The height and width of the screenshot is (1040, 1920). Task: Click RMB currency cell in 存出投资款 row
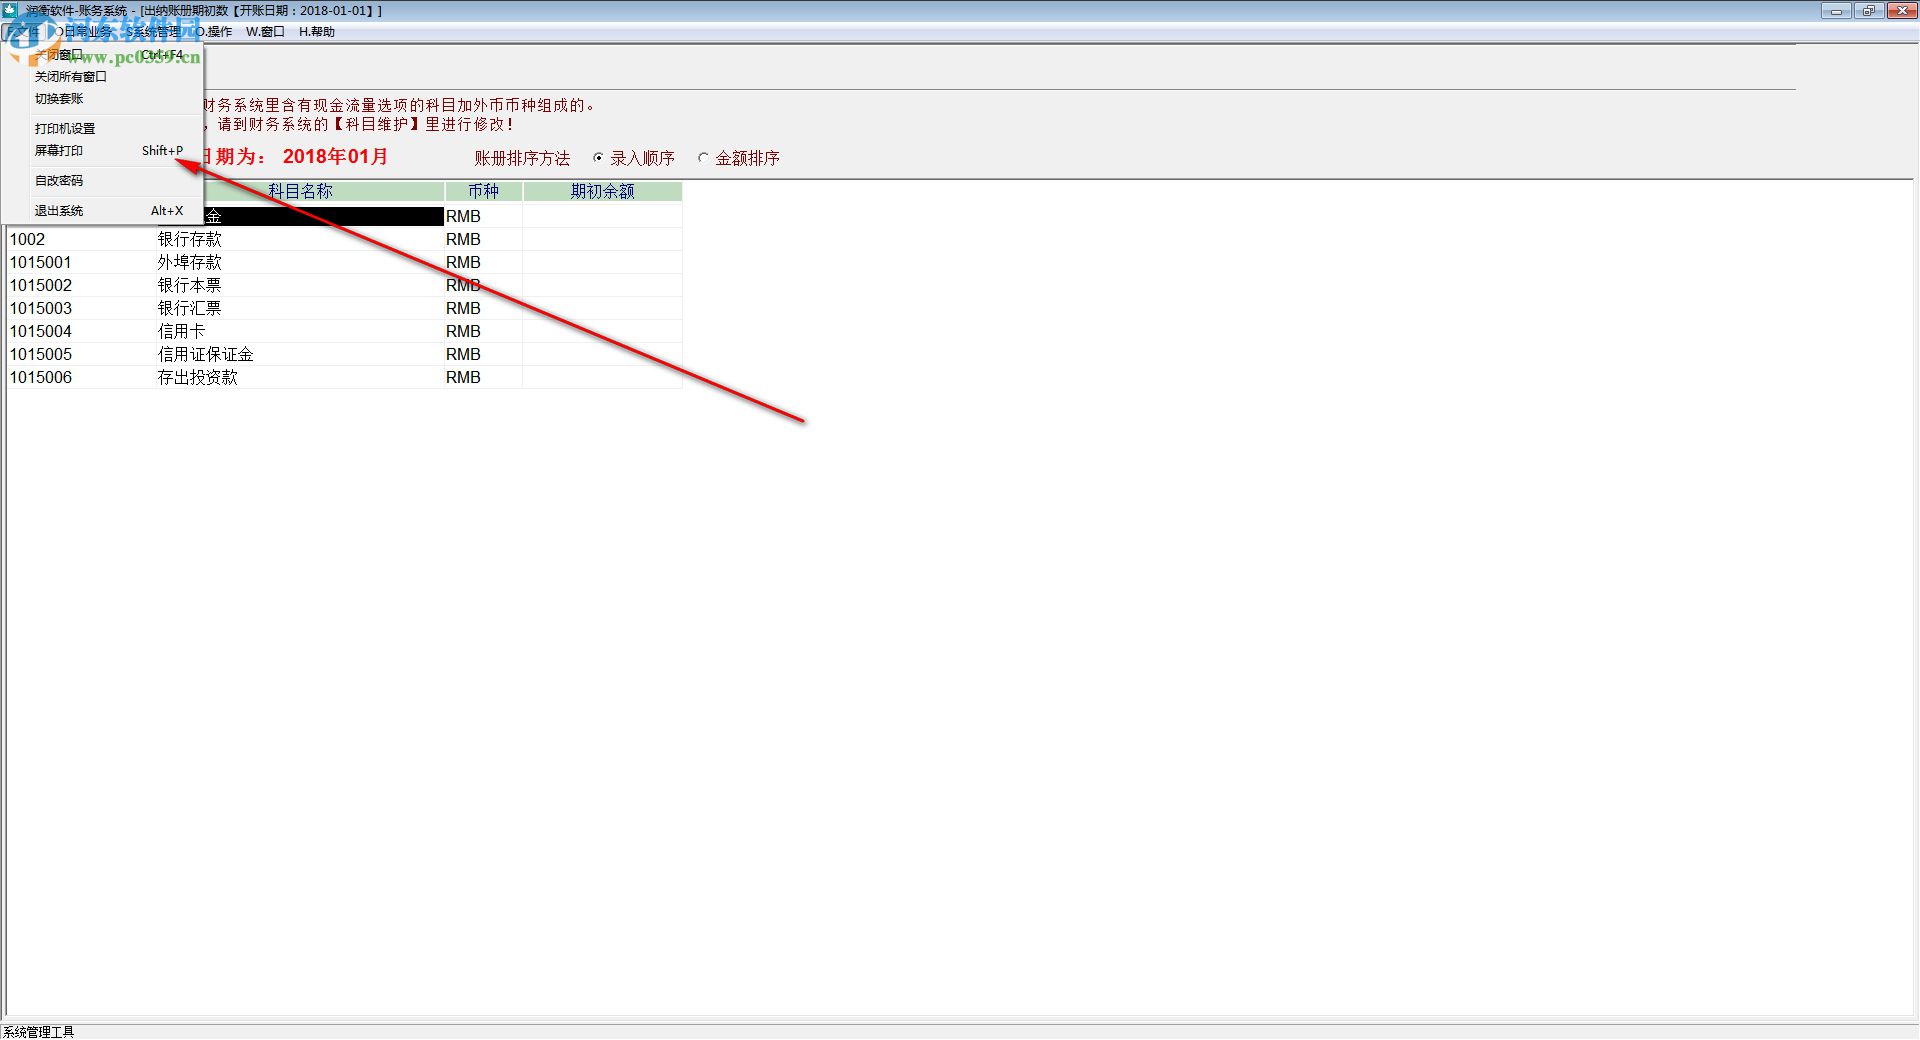[483, 377]
